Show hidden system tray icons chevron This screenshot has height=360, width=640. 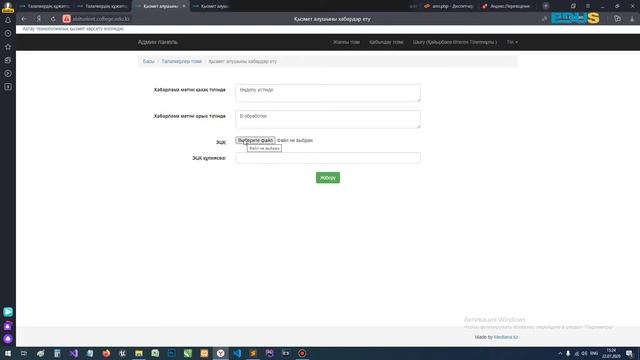[x=560, y=353]
